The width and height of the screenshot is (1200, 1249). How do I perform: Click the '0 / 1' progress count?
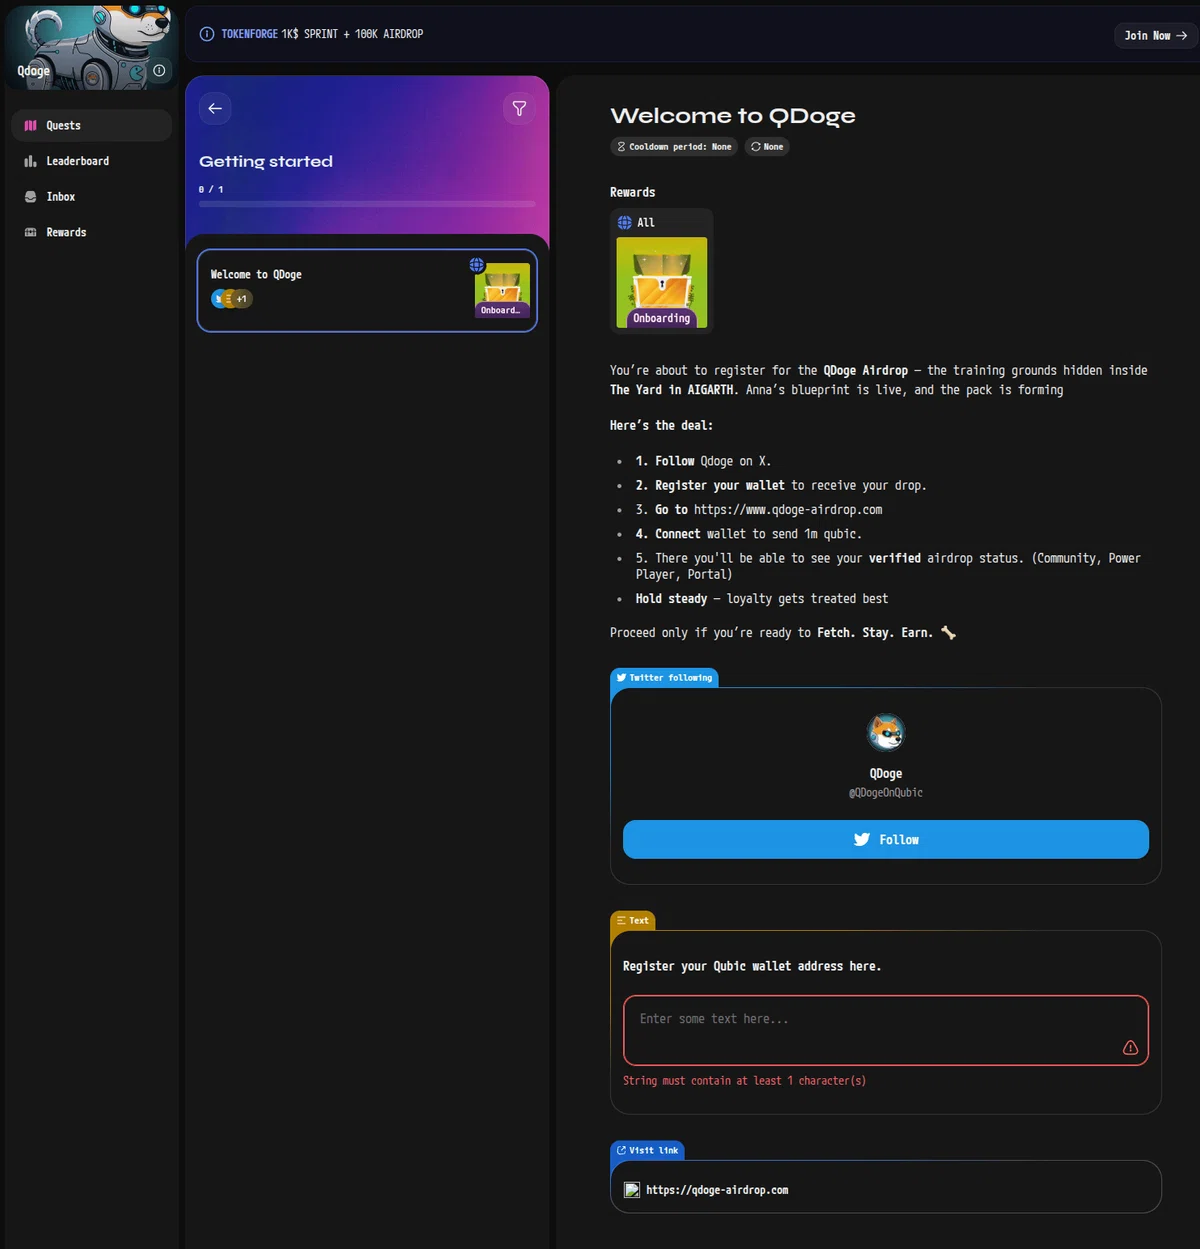[x=211, y=189]
